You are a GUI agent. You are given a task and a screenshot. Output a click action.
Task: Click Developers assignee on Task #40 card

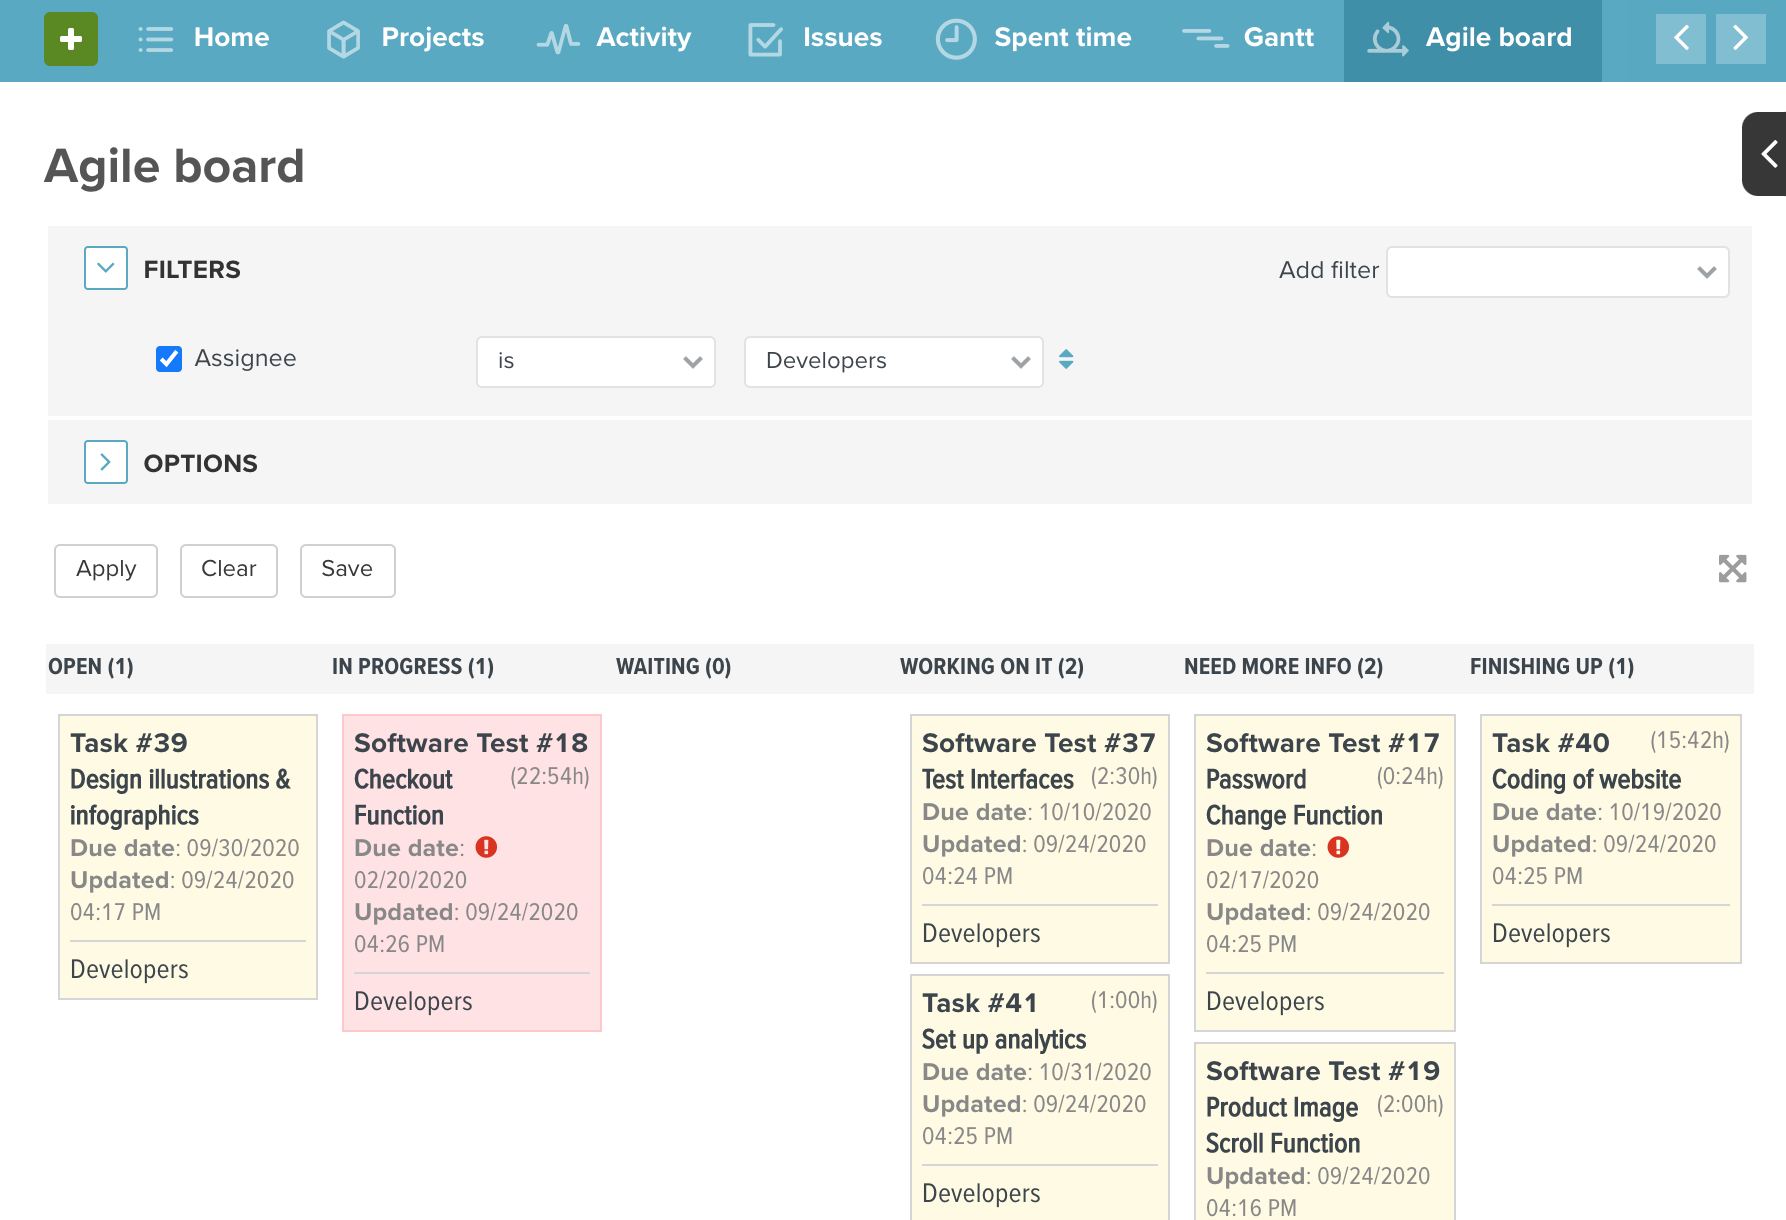(x=1551, y=933)
